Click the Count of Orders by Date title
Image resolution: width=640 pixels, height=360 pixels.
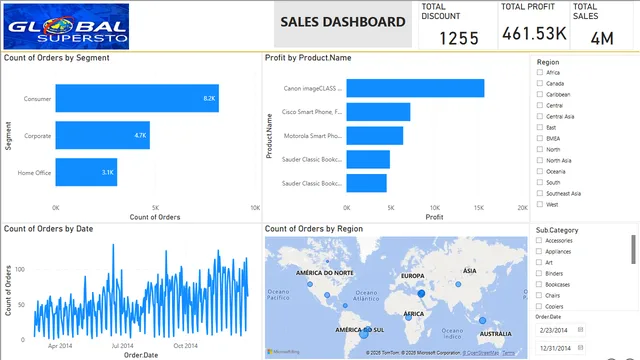click(x=48, y=229)
